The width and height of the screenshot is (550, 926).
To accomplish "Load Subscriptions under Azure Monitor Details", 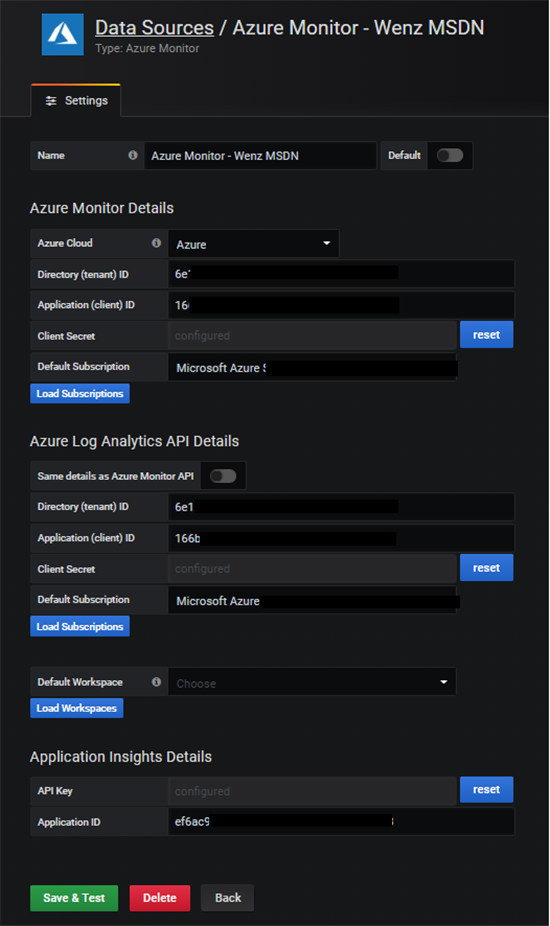I will 80,393.
